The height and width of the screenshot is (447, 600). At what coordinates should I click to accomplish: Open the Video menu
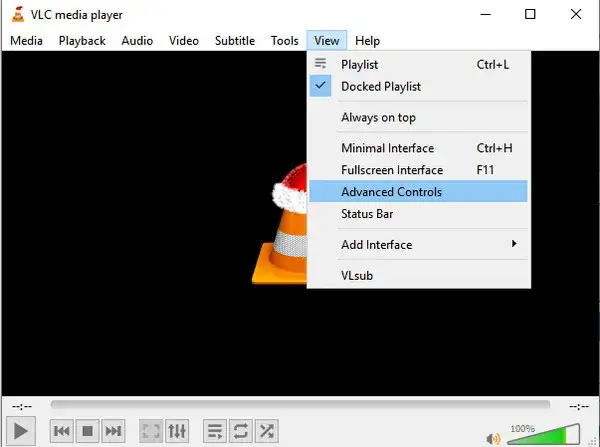coord(184,41)
